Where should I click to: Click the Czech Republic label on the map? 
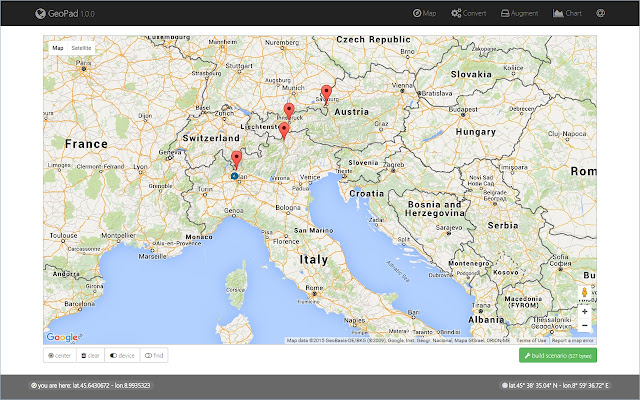tap(373, 39)
